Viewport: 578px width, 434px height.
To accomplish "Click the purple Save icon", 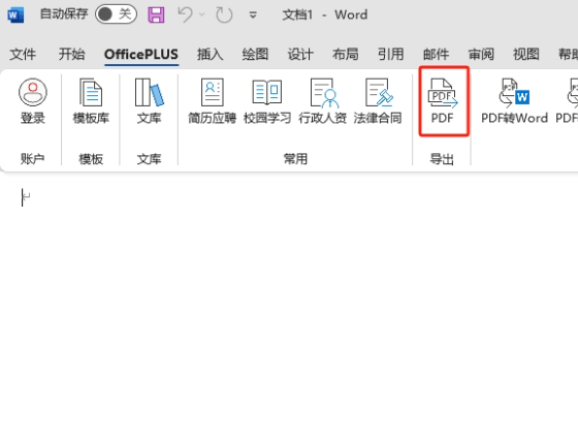I will (156, 15).
